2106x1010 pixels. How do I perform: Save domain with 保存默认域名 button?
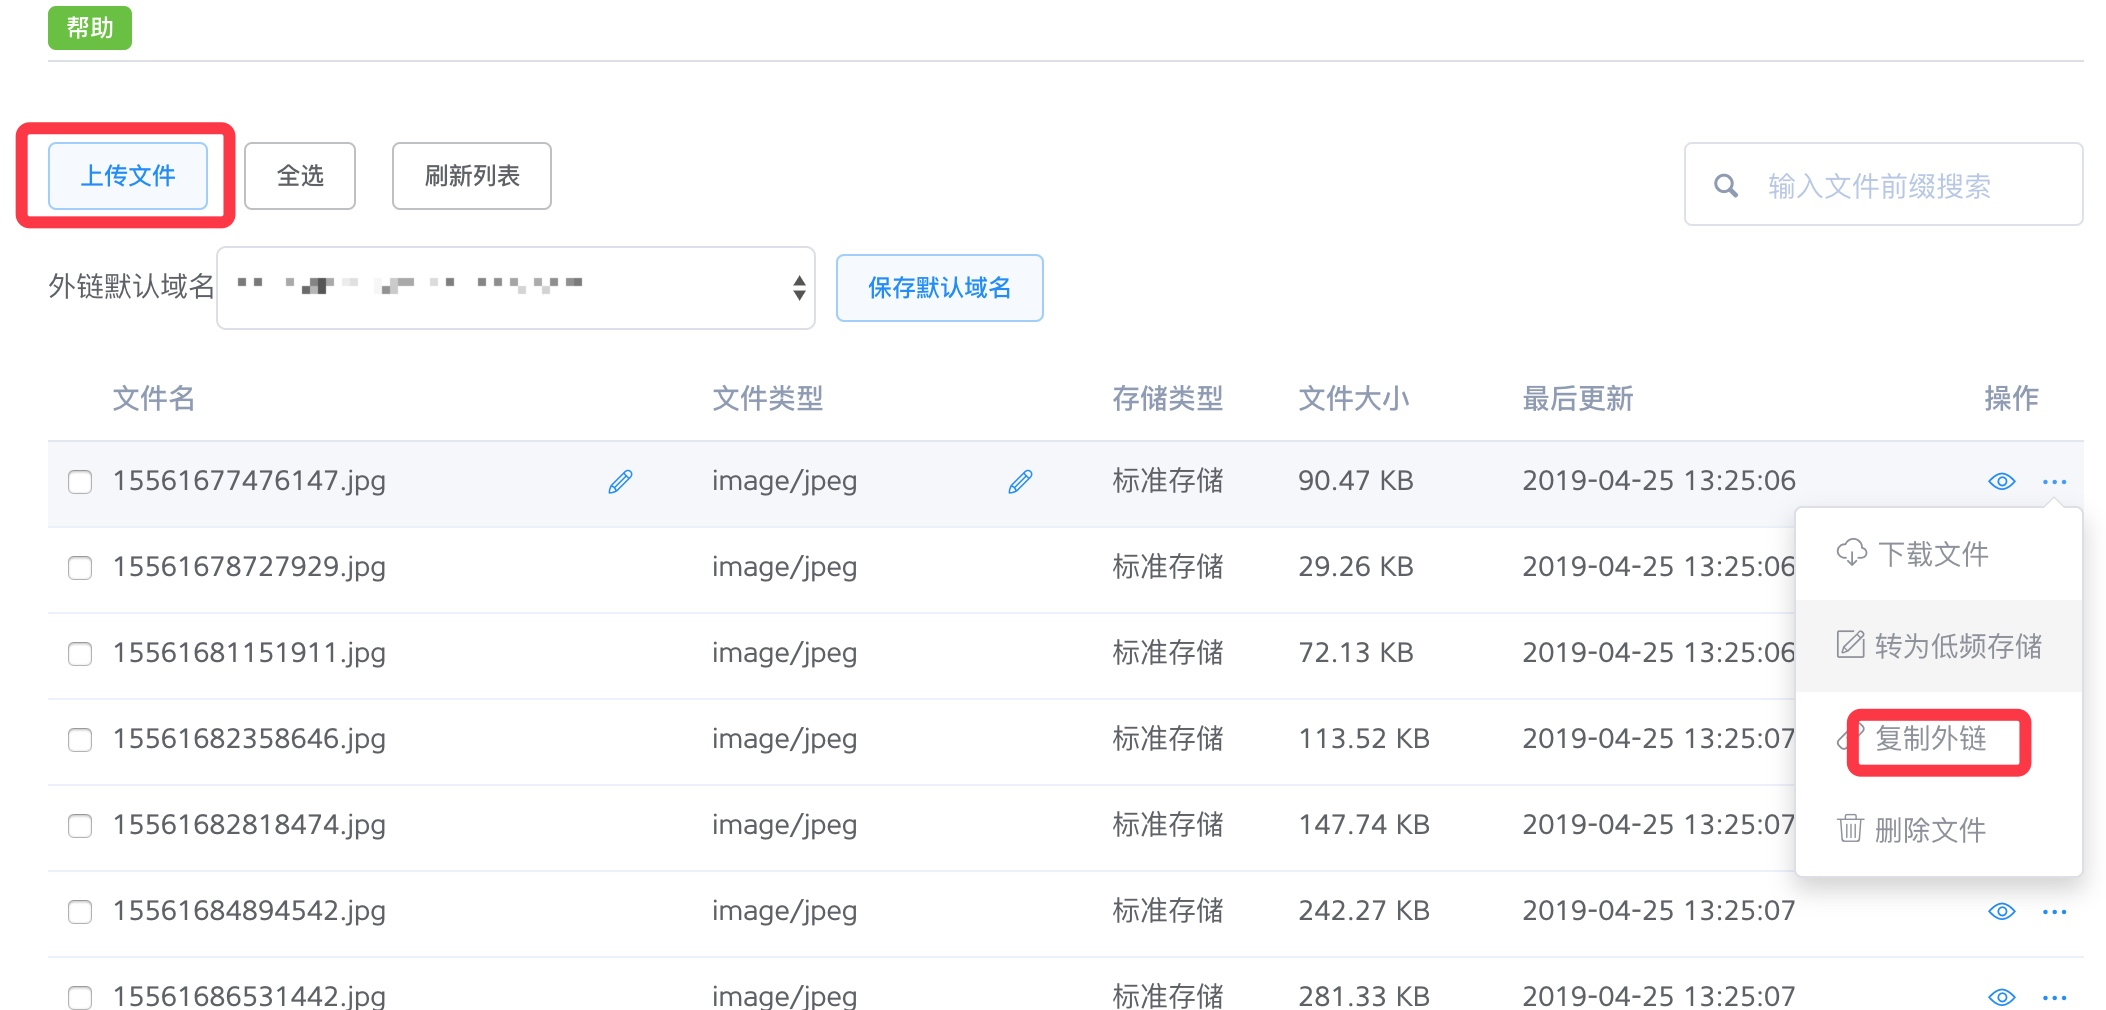point(939,288)
